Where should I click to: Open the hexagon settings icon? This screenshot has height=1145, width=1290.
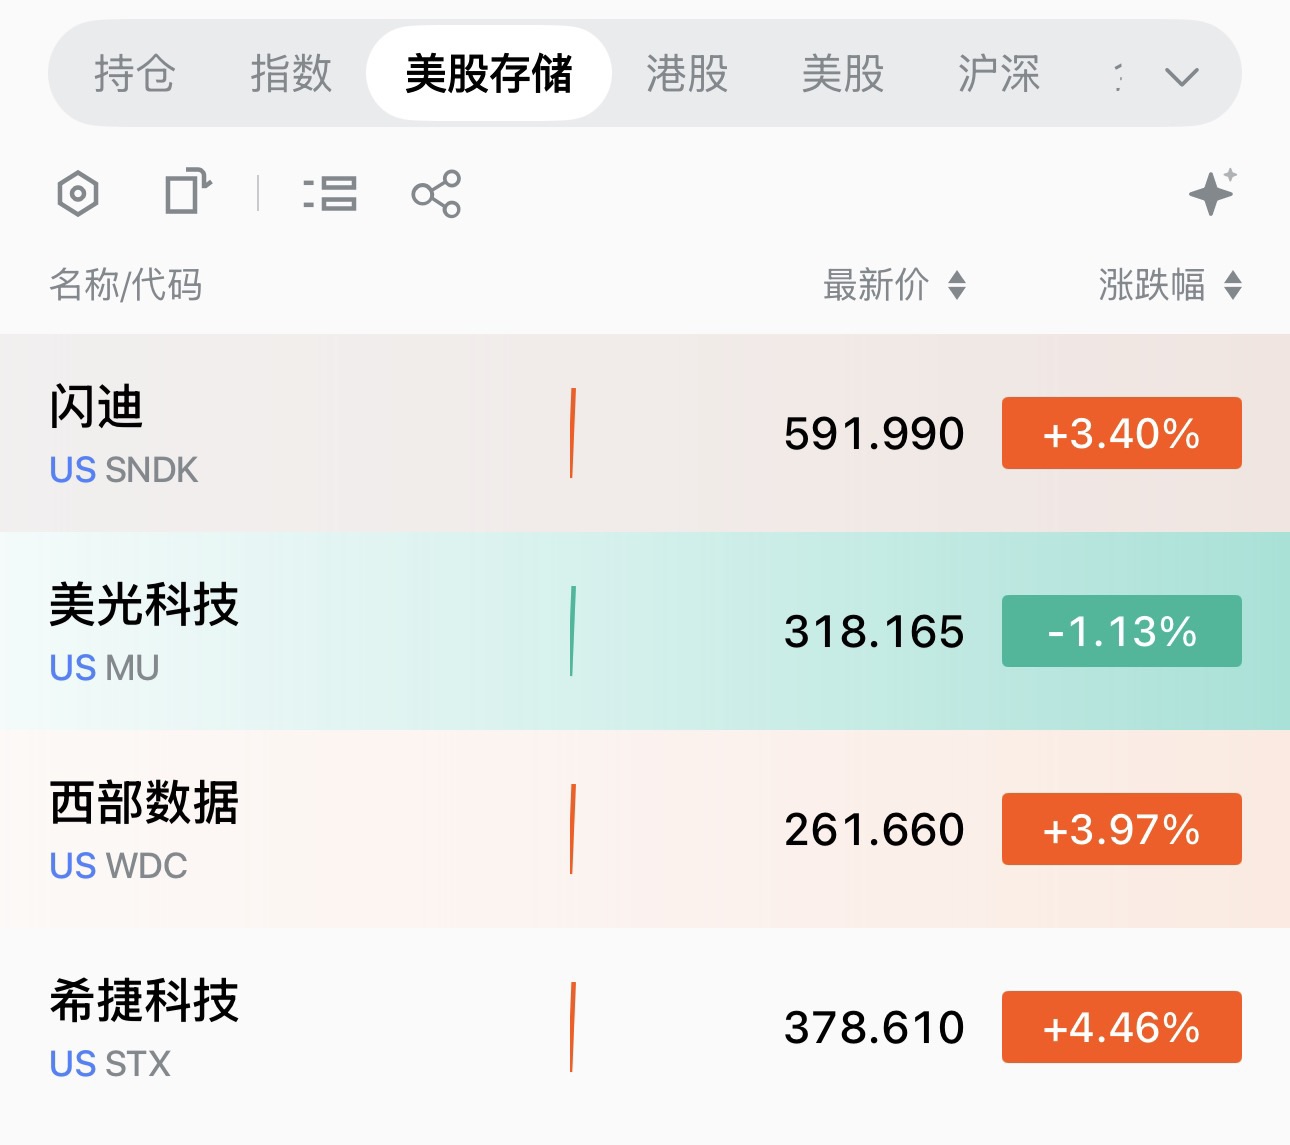point(78,194)
